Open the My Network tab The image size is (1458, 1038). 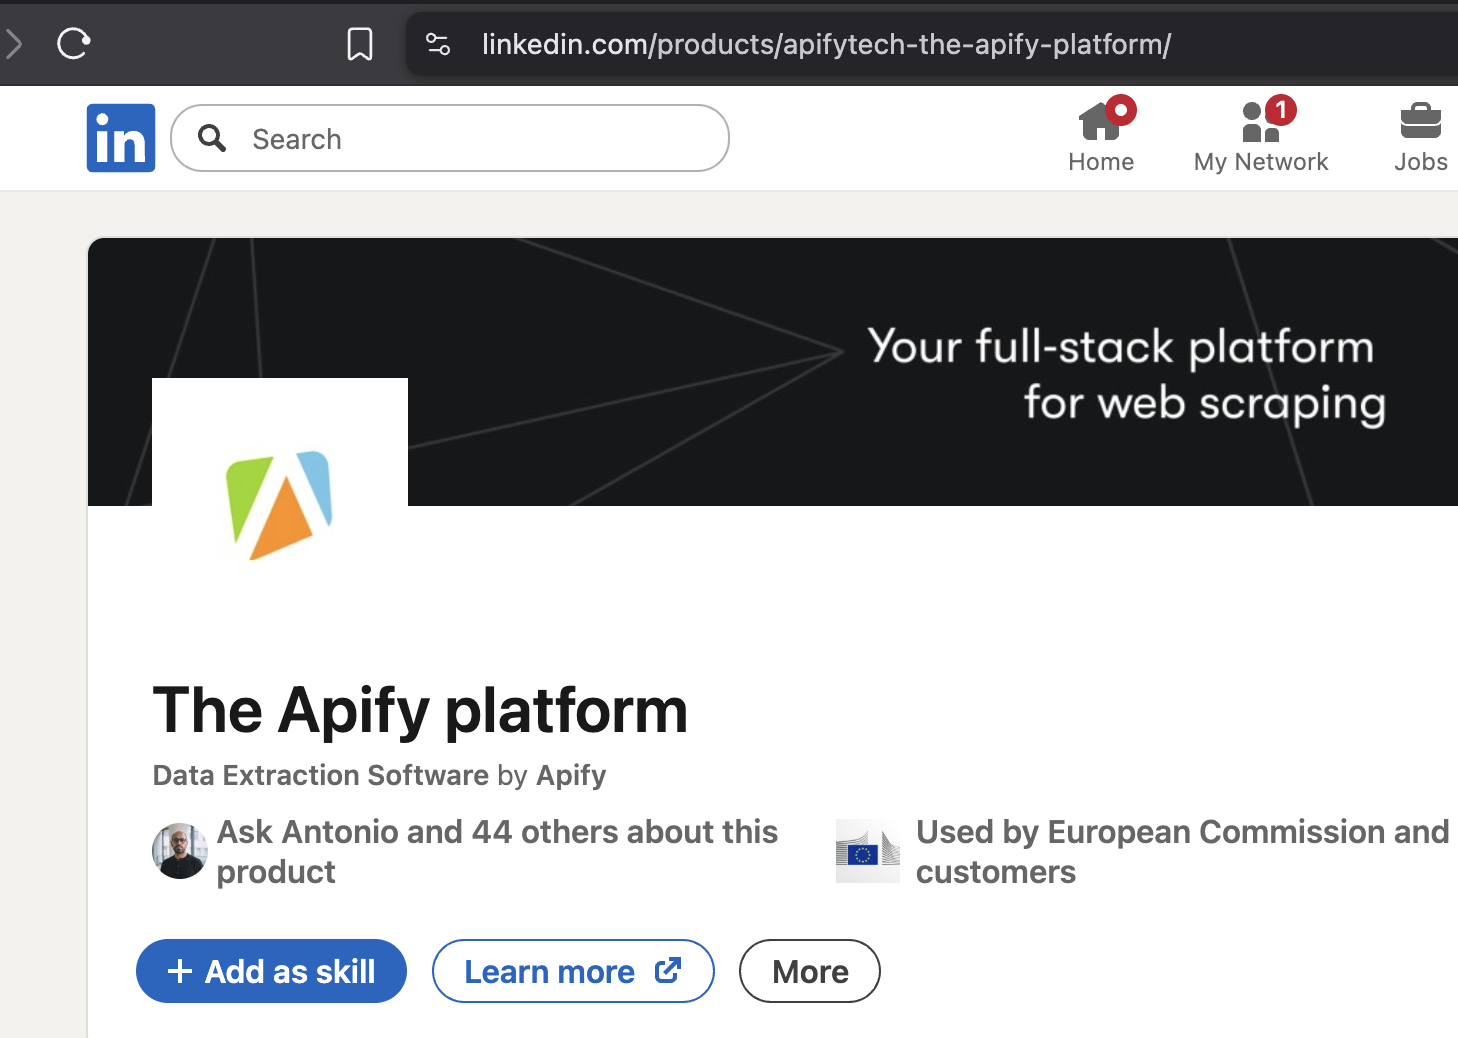tap(1261, 138)
